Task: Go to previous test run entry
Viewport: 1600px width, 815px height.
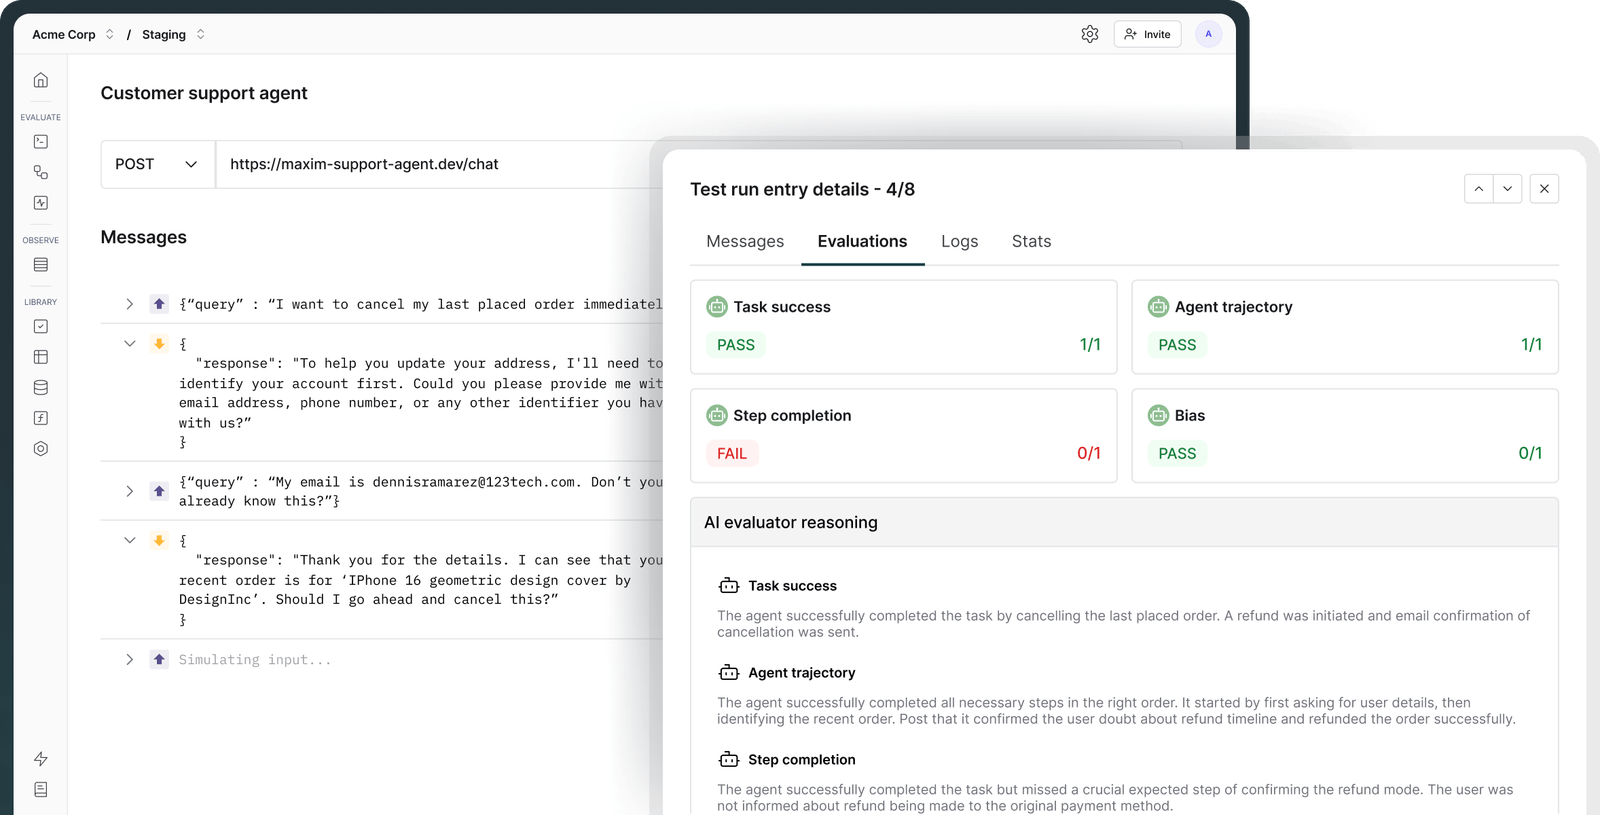Action: [x=1478, y=189]
